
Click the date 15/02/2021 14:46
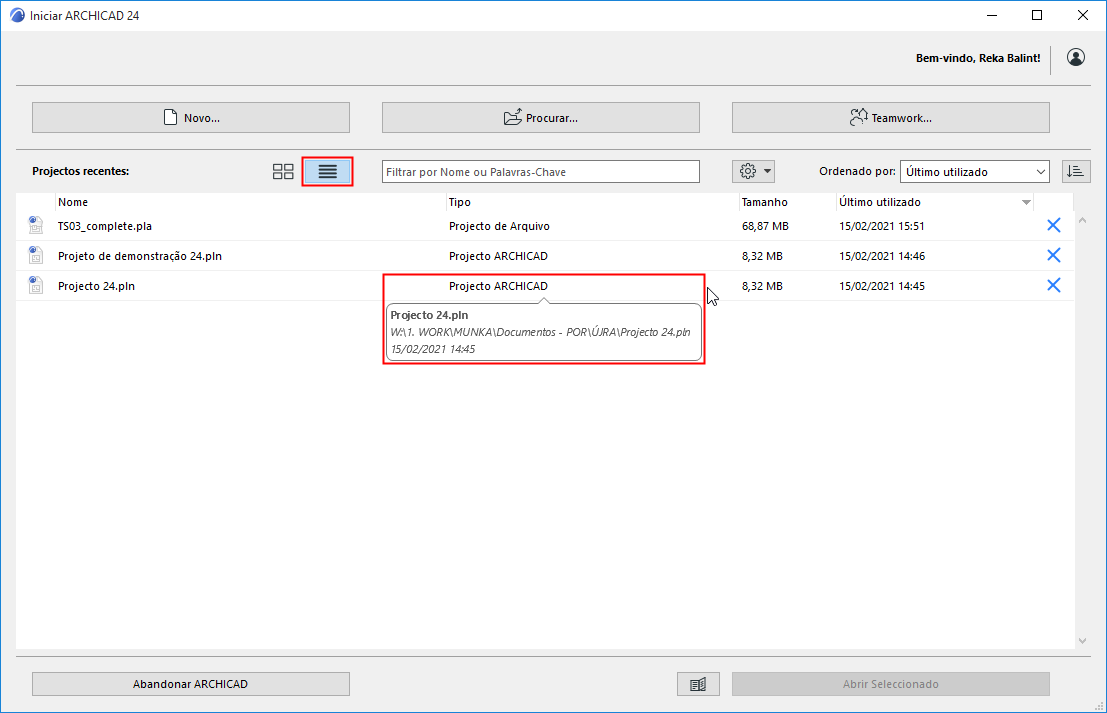(x=882, y=256)
